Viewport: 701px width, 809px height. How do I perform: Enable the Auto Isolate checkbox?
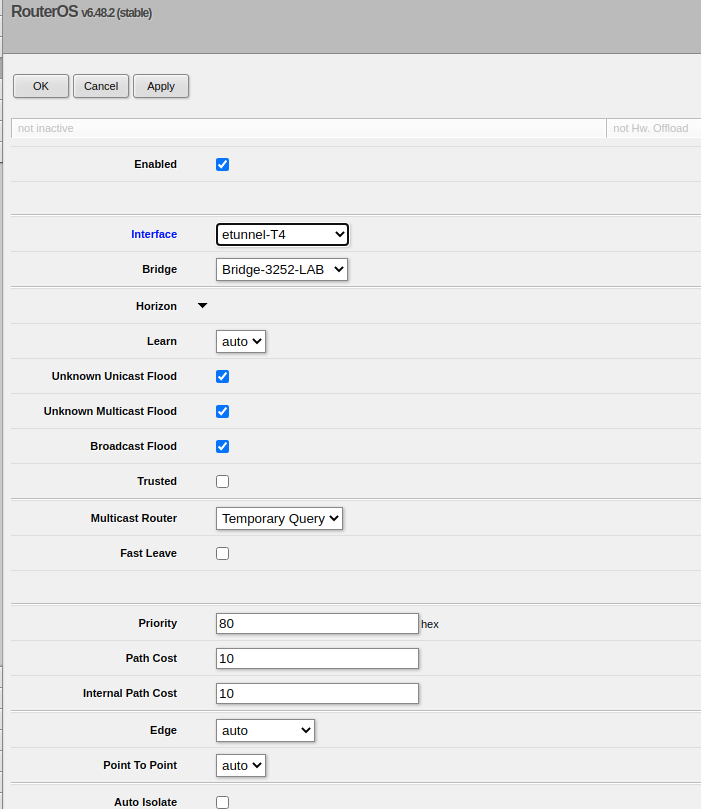(x=223, y=802)
